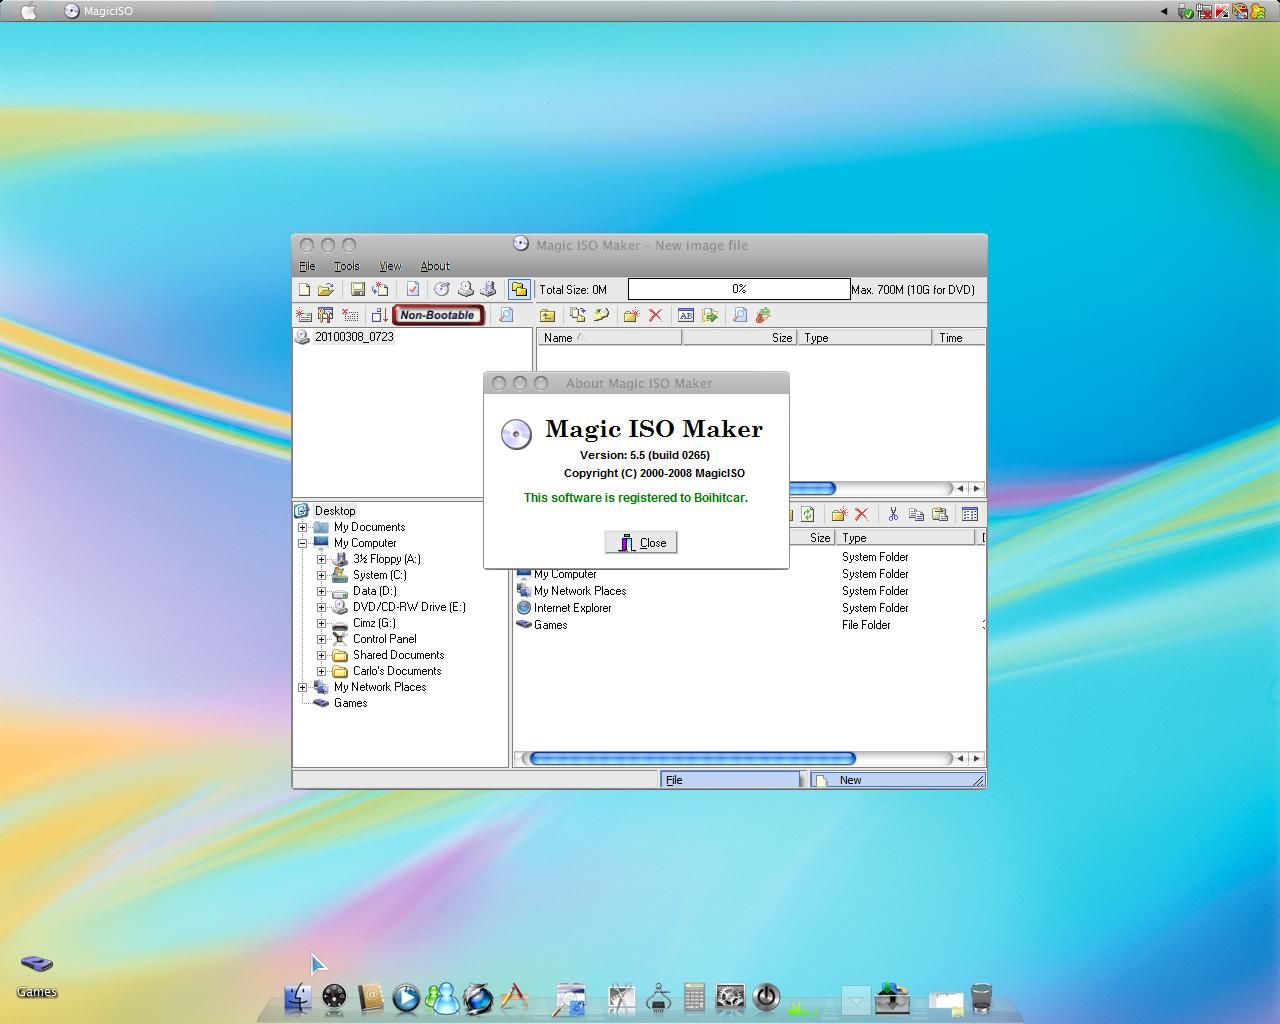Open the File menu
This screenshot has height=1024, width=1280.
pos(307,266)
